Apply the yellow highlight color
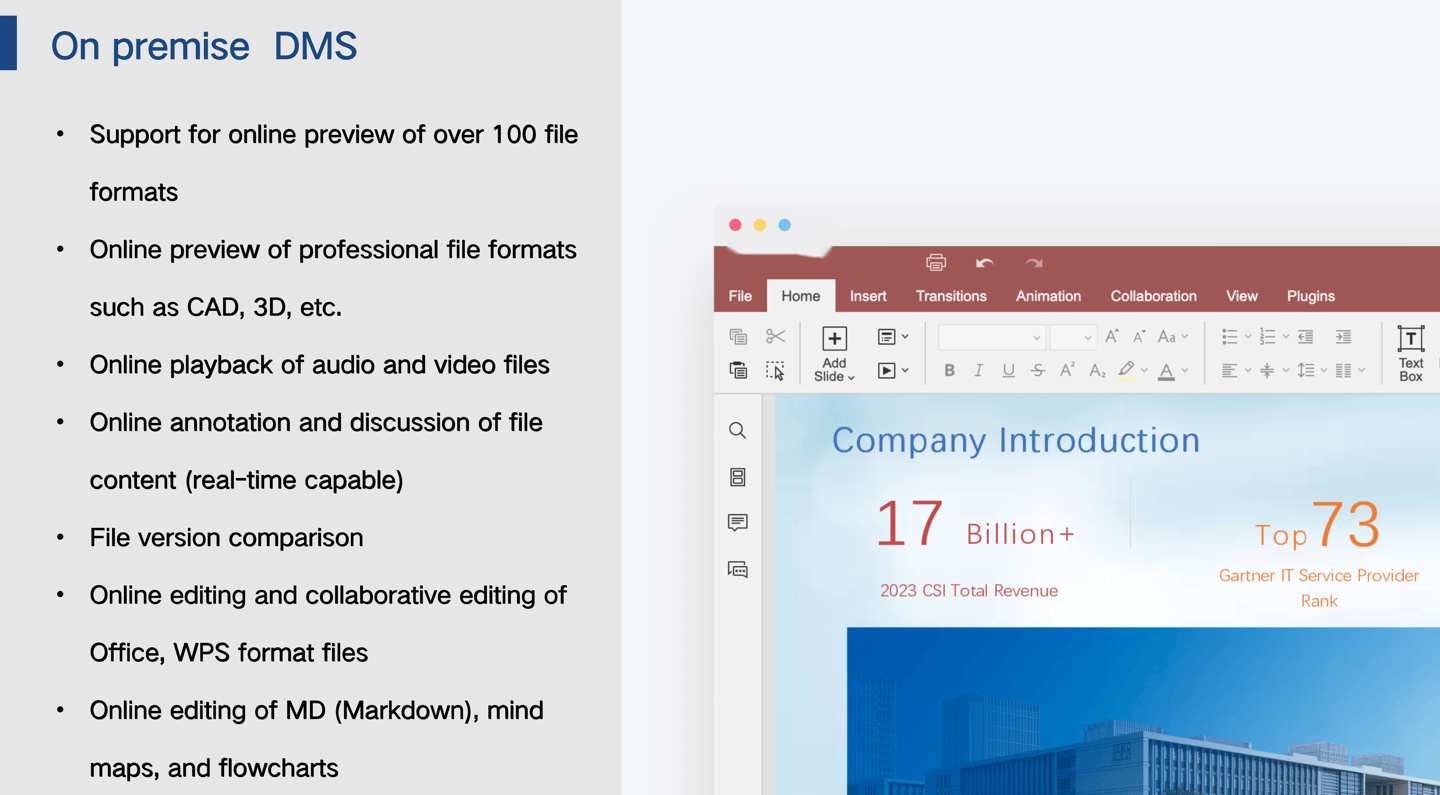The image size is (1440, 795). click(x=1127, y=371)
